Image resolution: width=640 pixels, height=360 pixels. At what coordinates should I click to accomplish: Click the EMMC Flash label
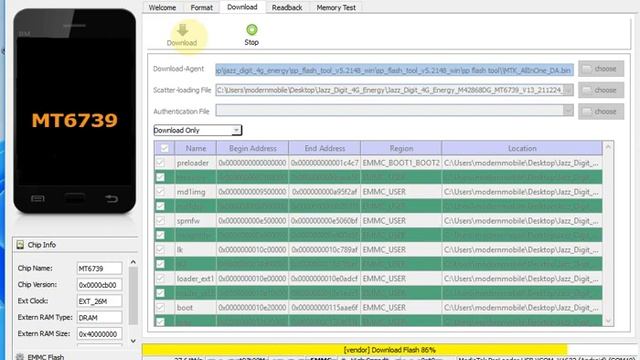tap(46, 357)
